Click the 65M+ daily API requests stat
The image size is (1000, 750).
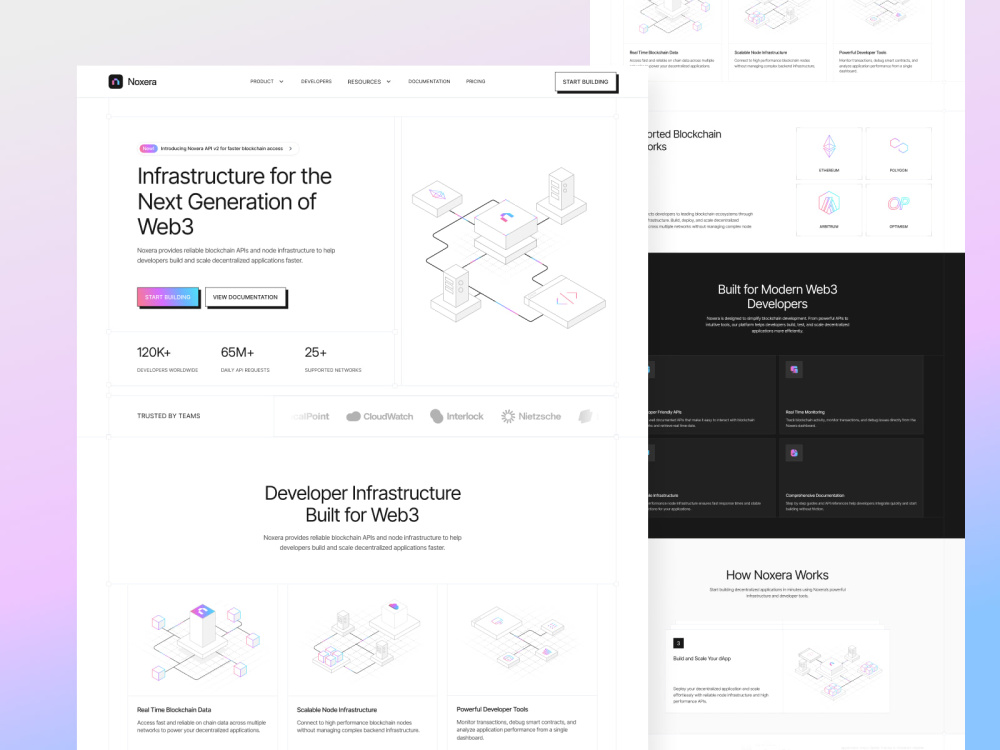pos(245,360)
